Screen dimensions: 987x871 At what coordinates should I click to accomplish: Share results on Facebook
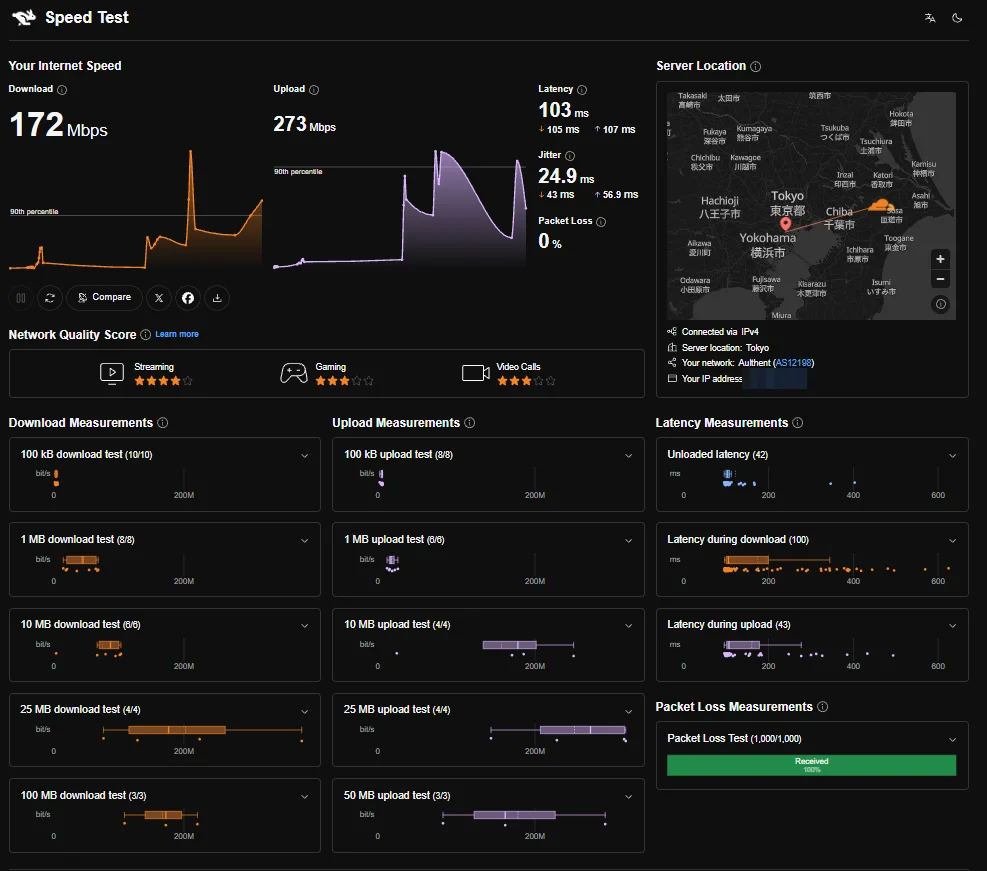pyautogui.click(x=188, y=298)
